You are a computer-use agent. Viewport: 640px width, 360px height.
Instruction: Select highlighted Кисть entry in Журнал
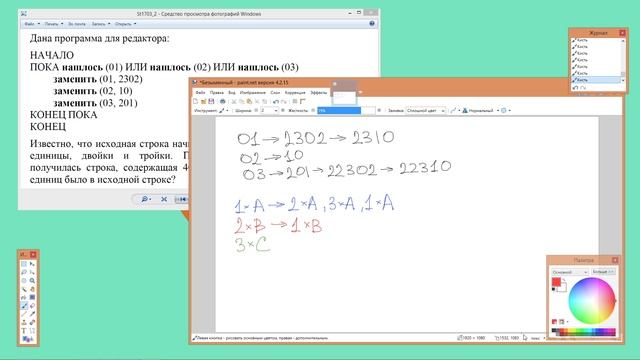click(596, 80)
